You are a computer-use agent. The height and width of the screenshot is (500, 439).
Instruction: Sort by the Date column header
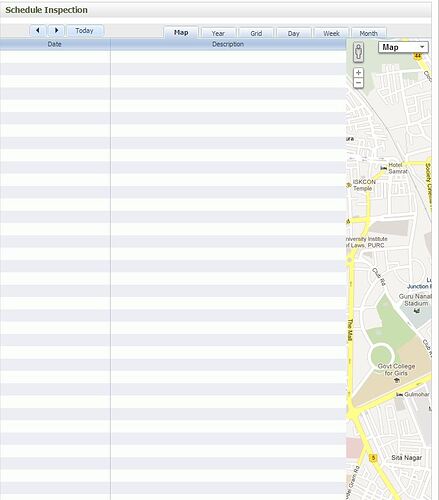point(55,44)
